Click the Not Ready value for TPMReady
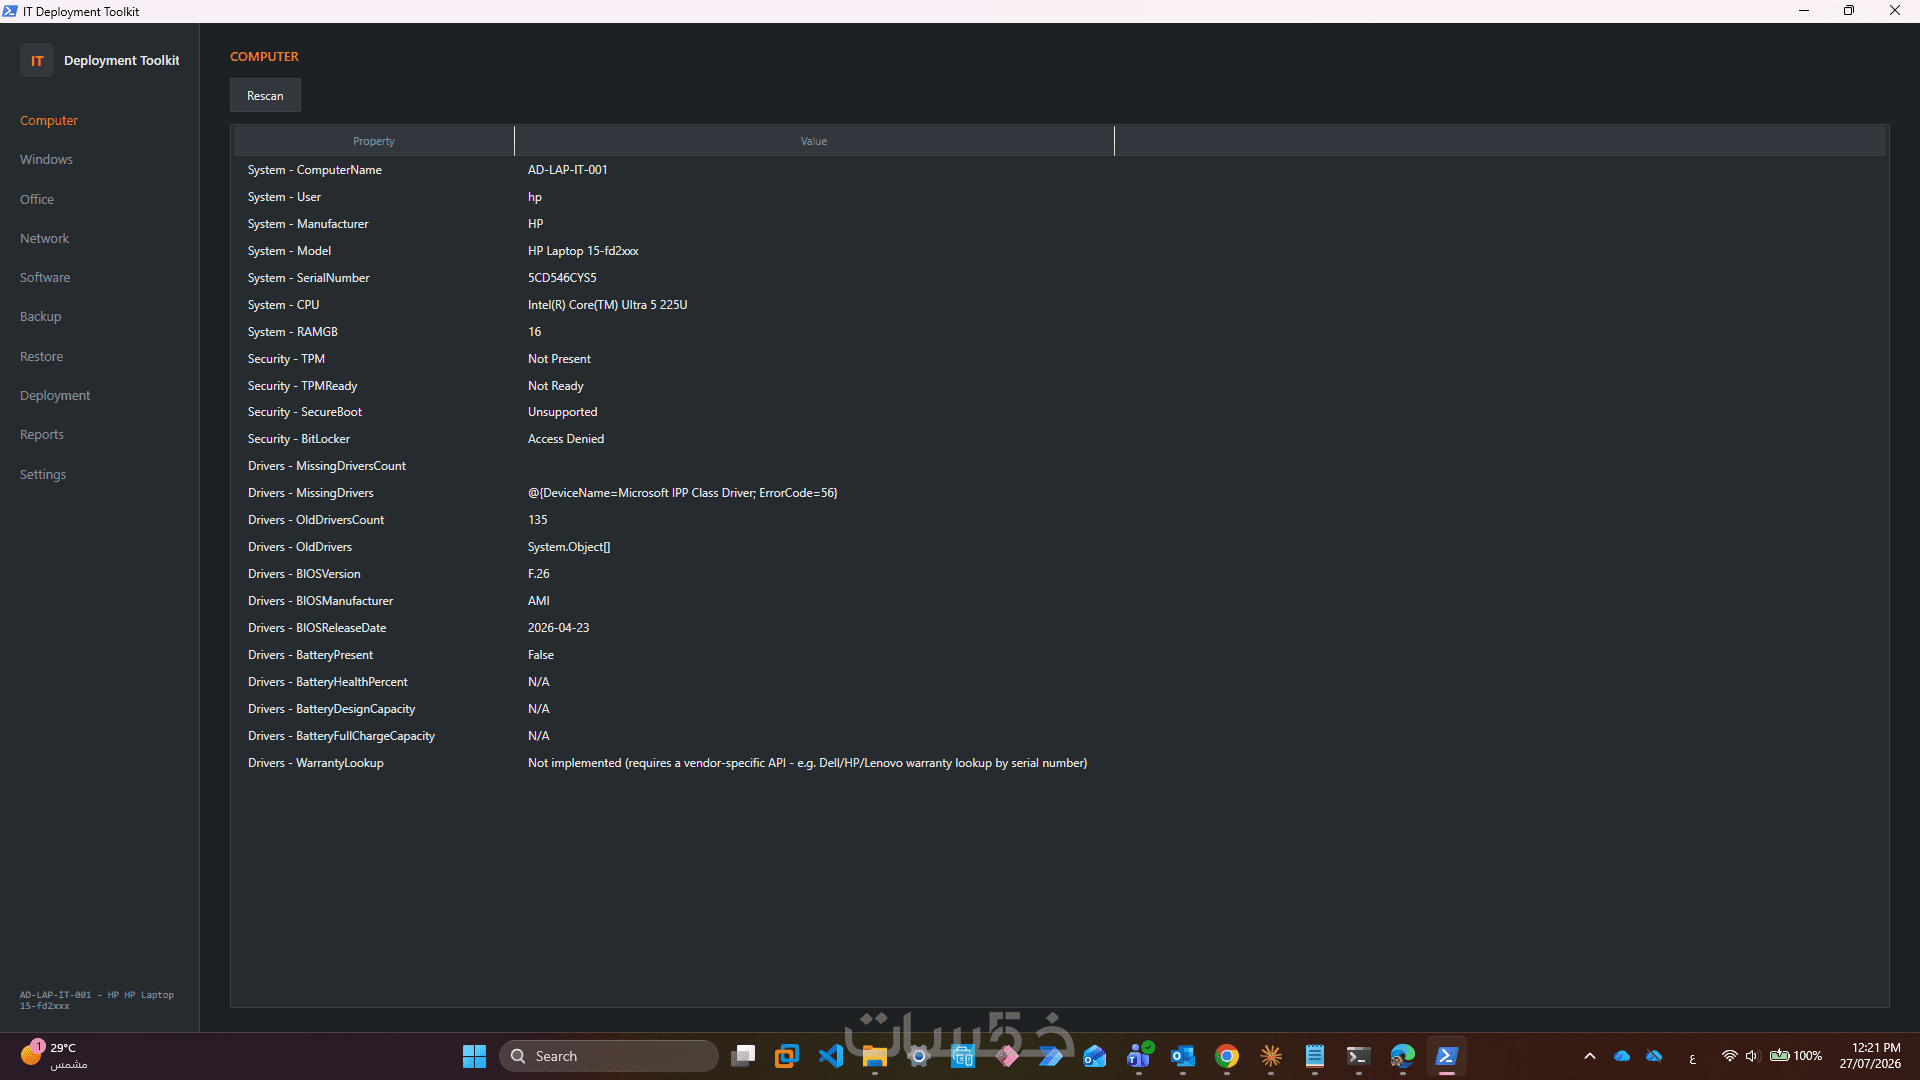Screen dimensions: 1920x1080 click(x=556, y=386)
